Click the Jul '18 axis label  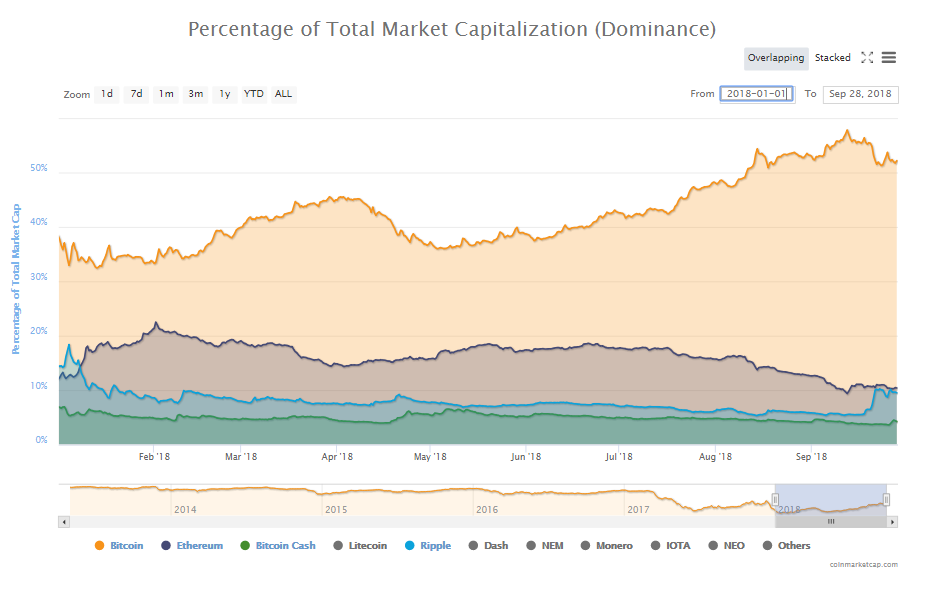(x=619, y=457)
